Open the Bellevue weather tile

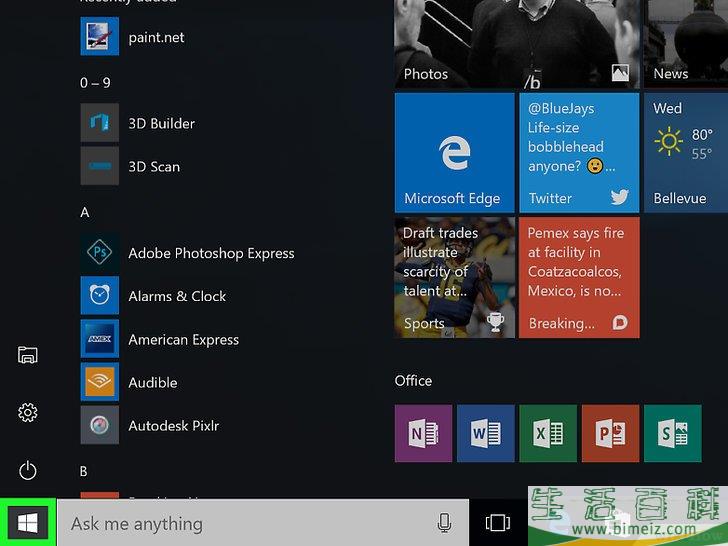pos(686,153)
